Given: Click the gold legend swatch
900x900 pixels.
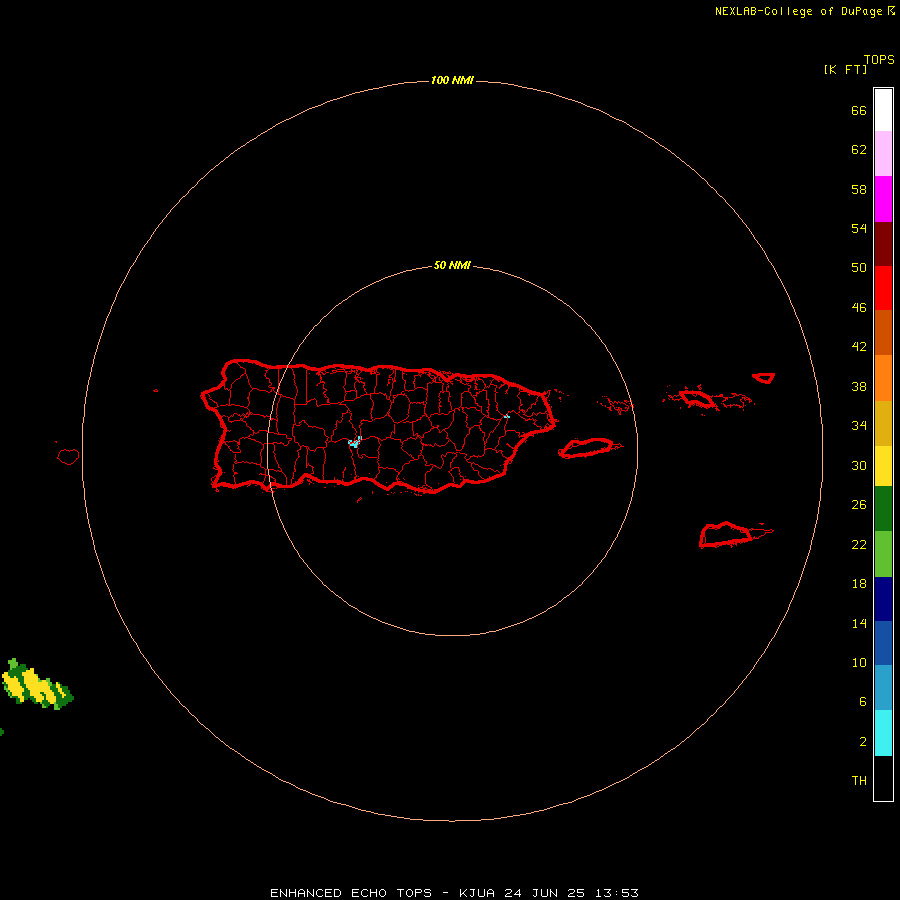Looking at the screenshot, I should pyautogui.click(x=883, y=423).
